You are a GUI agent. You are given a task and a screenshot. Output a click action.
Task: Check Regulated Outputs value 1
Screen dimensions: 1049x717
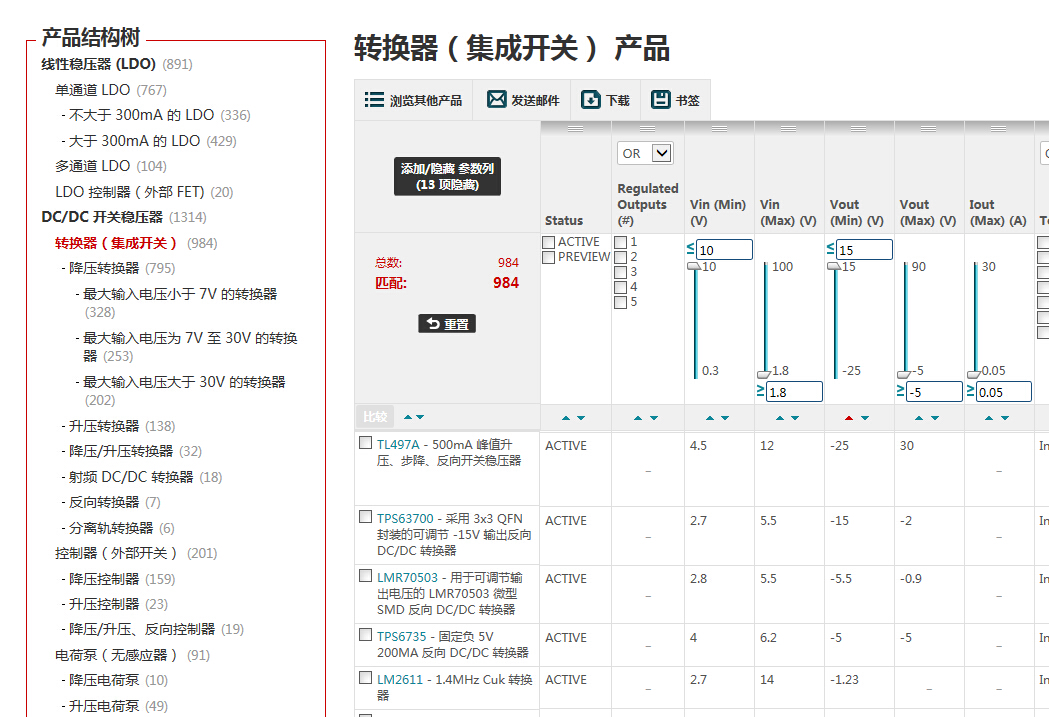coord(621,242)
